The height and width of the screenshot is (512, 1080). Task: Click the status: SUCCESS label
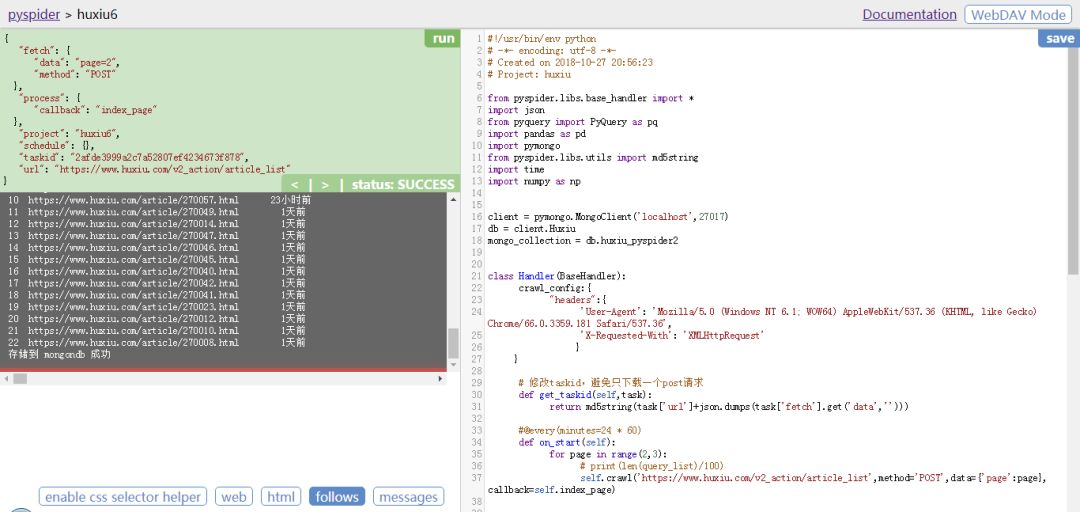coord(403,184)
